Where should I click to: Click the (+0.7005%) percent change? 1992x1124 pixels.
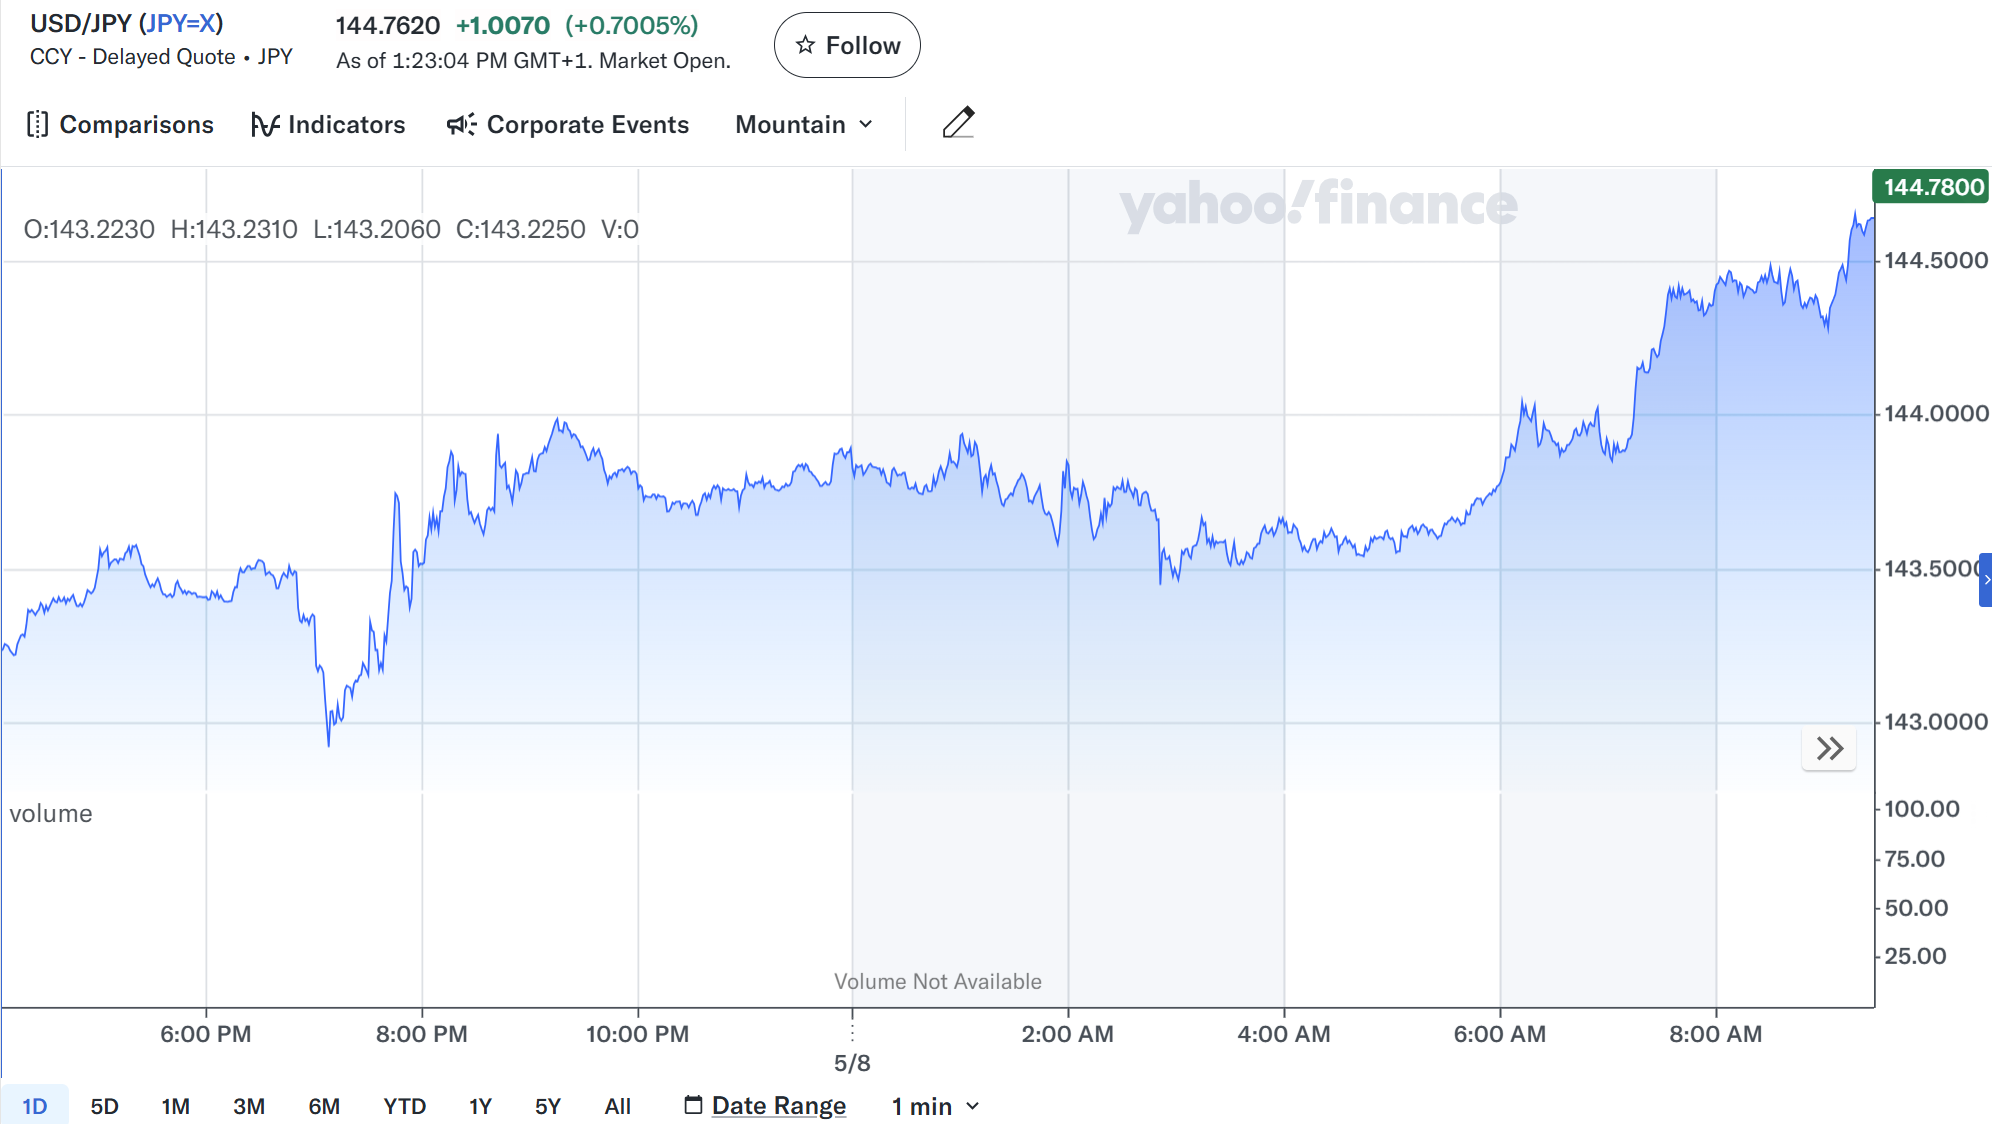(632, 25)
